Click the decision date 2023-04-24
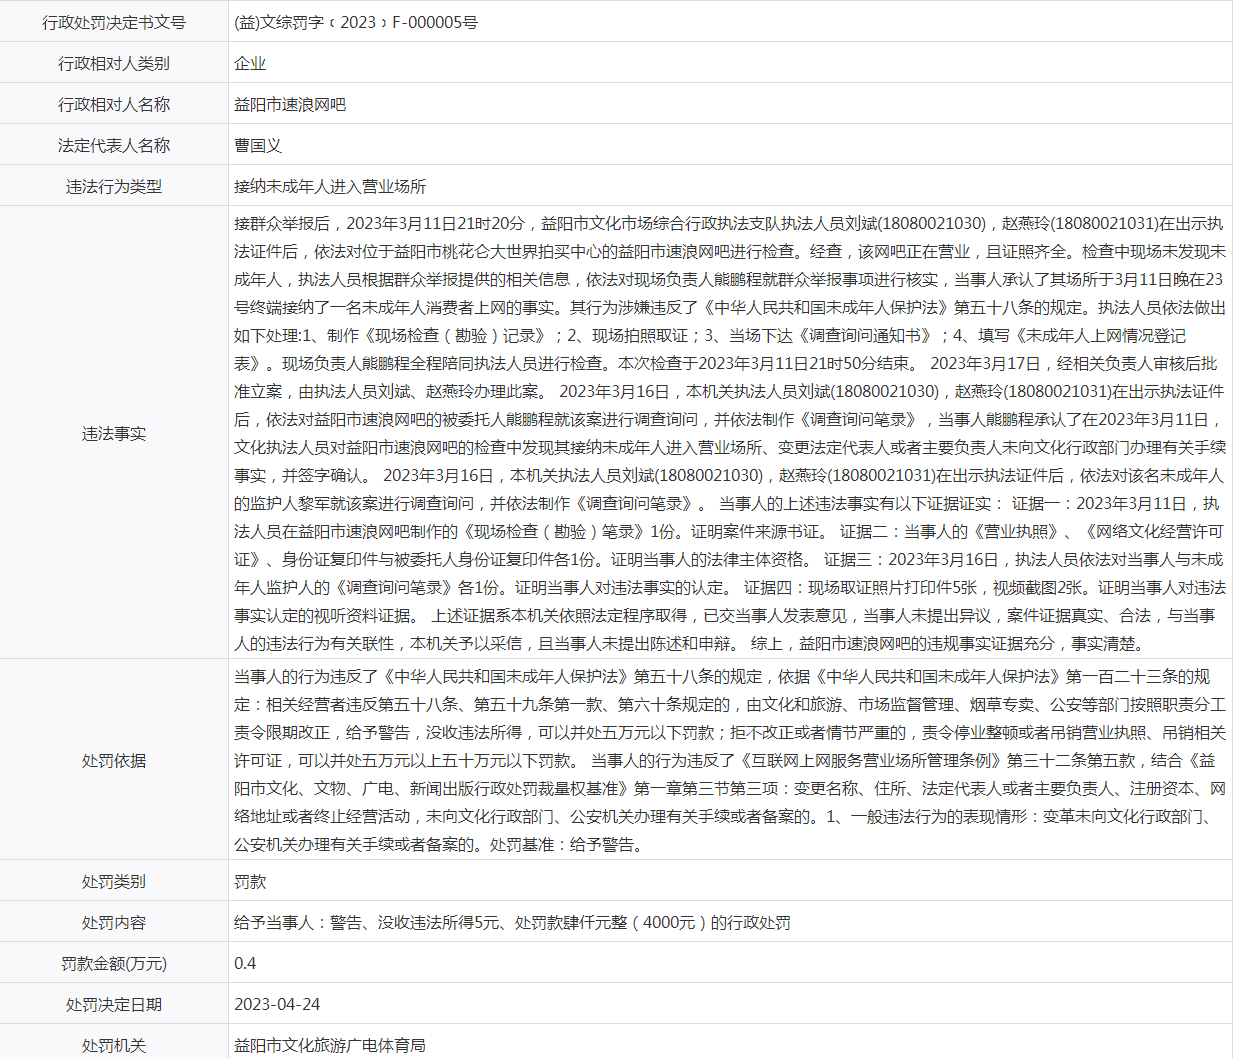This screenshot has height=1059, width=1233. [x=277, y=1004]
